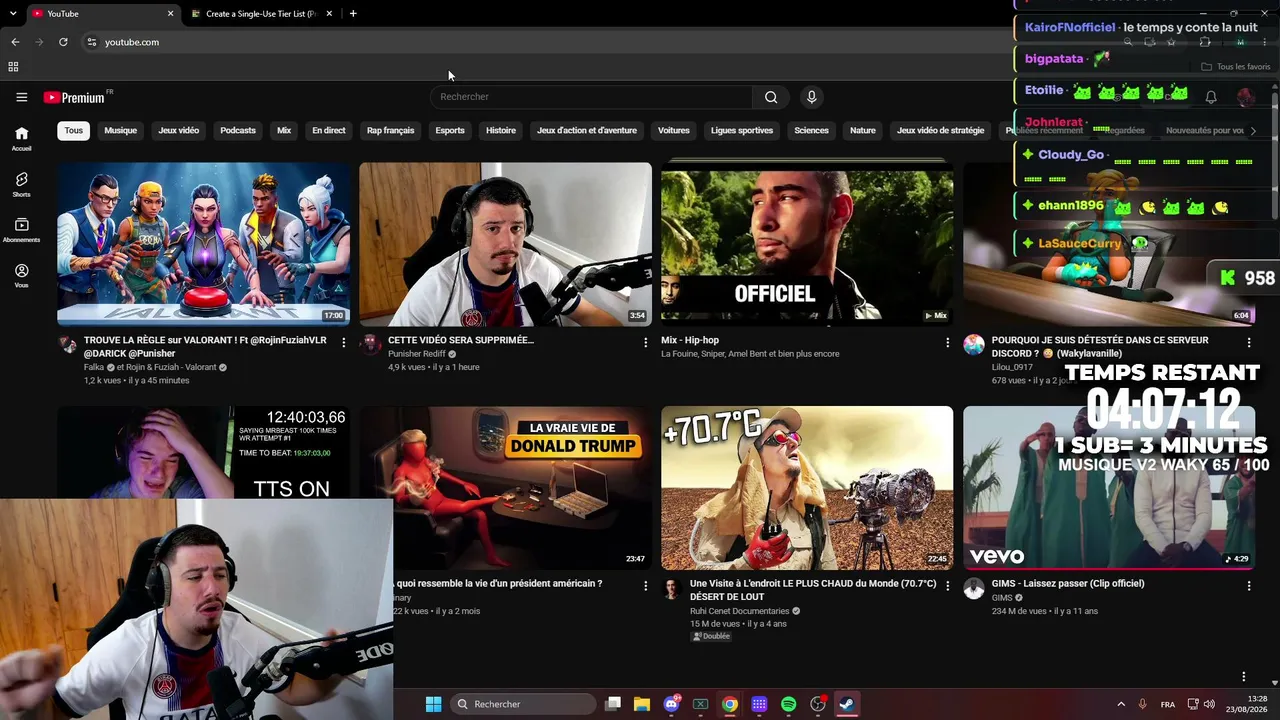The height and width of the screenshot is (720, 1280).
Task: Select the Jeux vidéo filter chip
Action: [x=178, y=131]
